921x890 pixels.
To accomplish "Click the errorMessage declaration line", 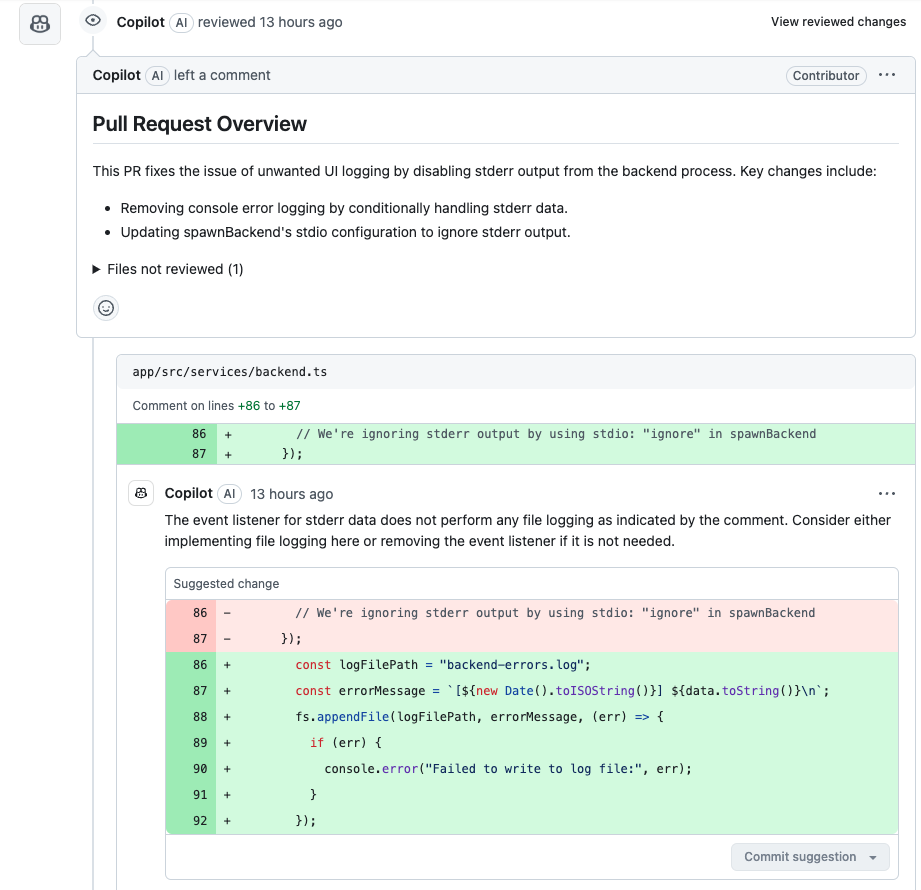I will coord(532,691).
